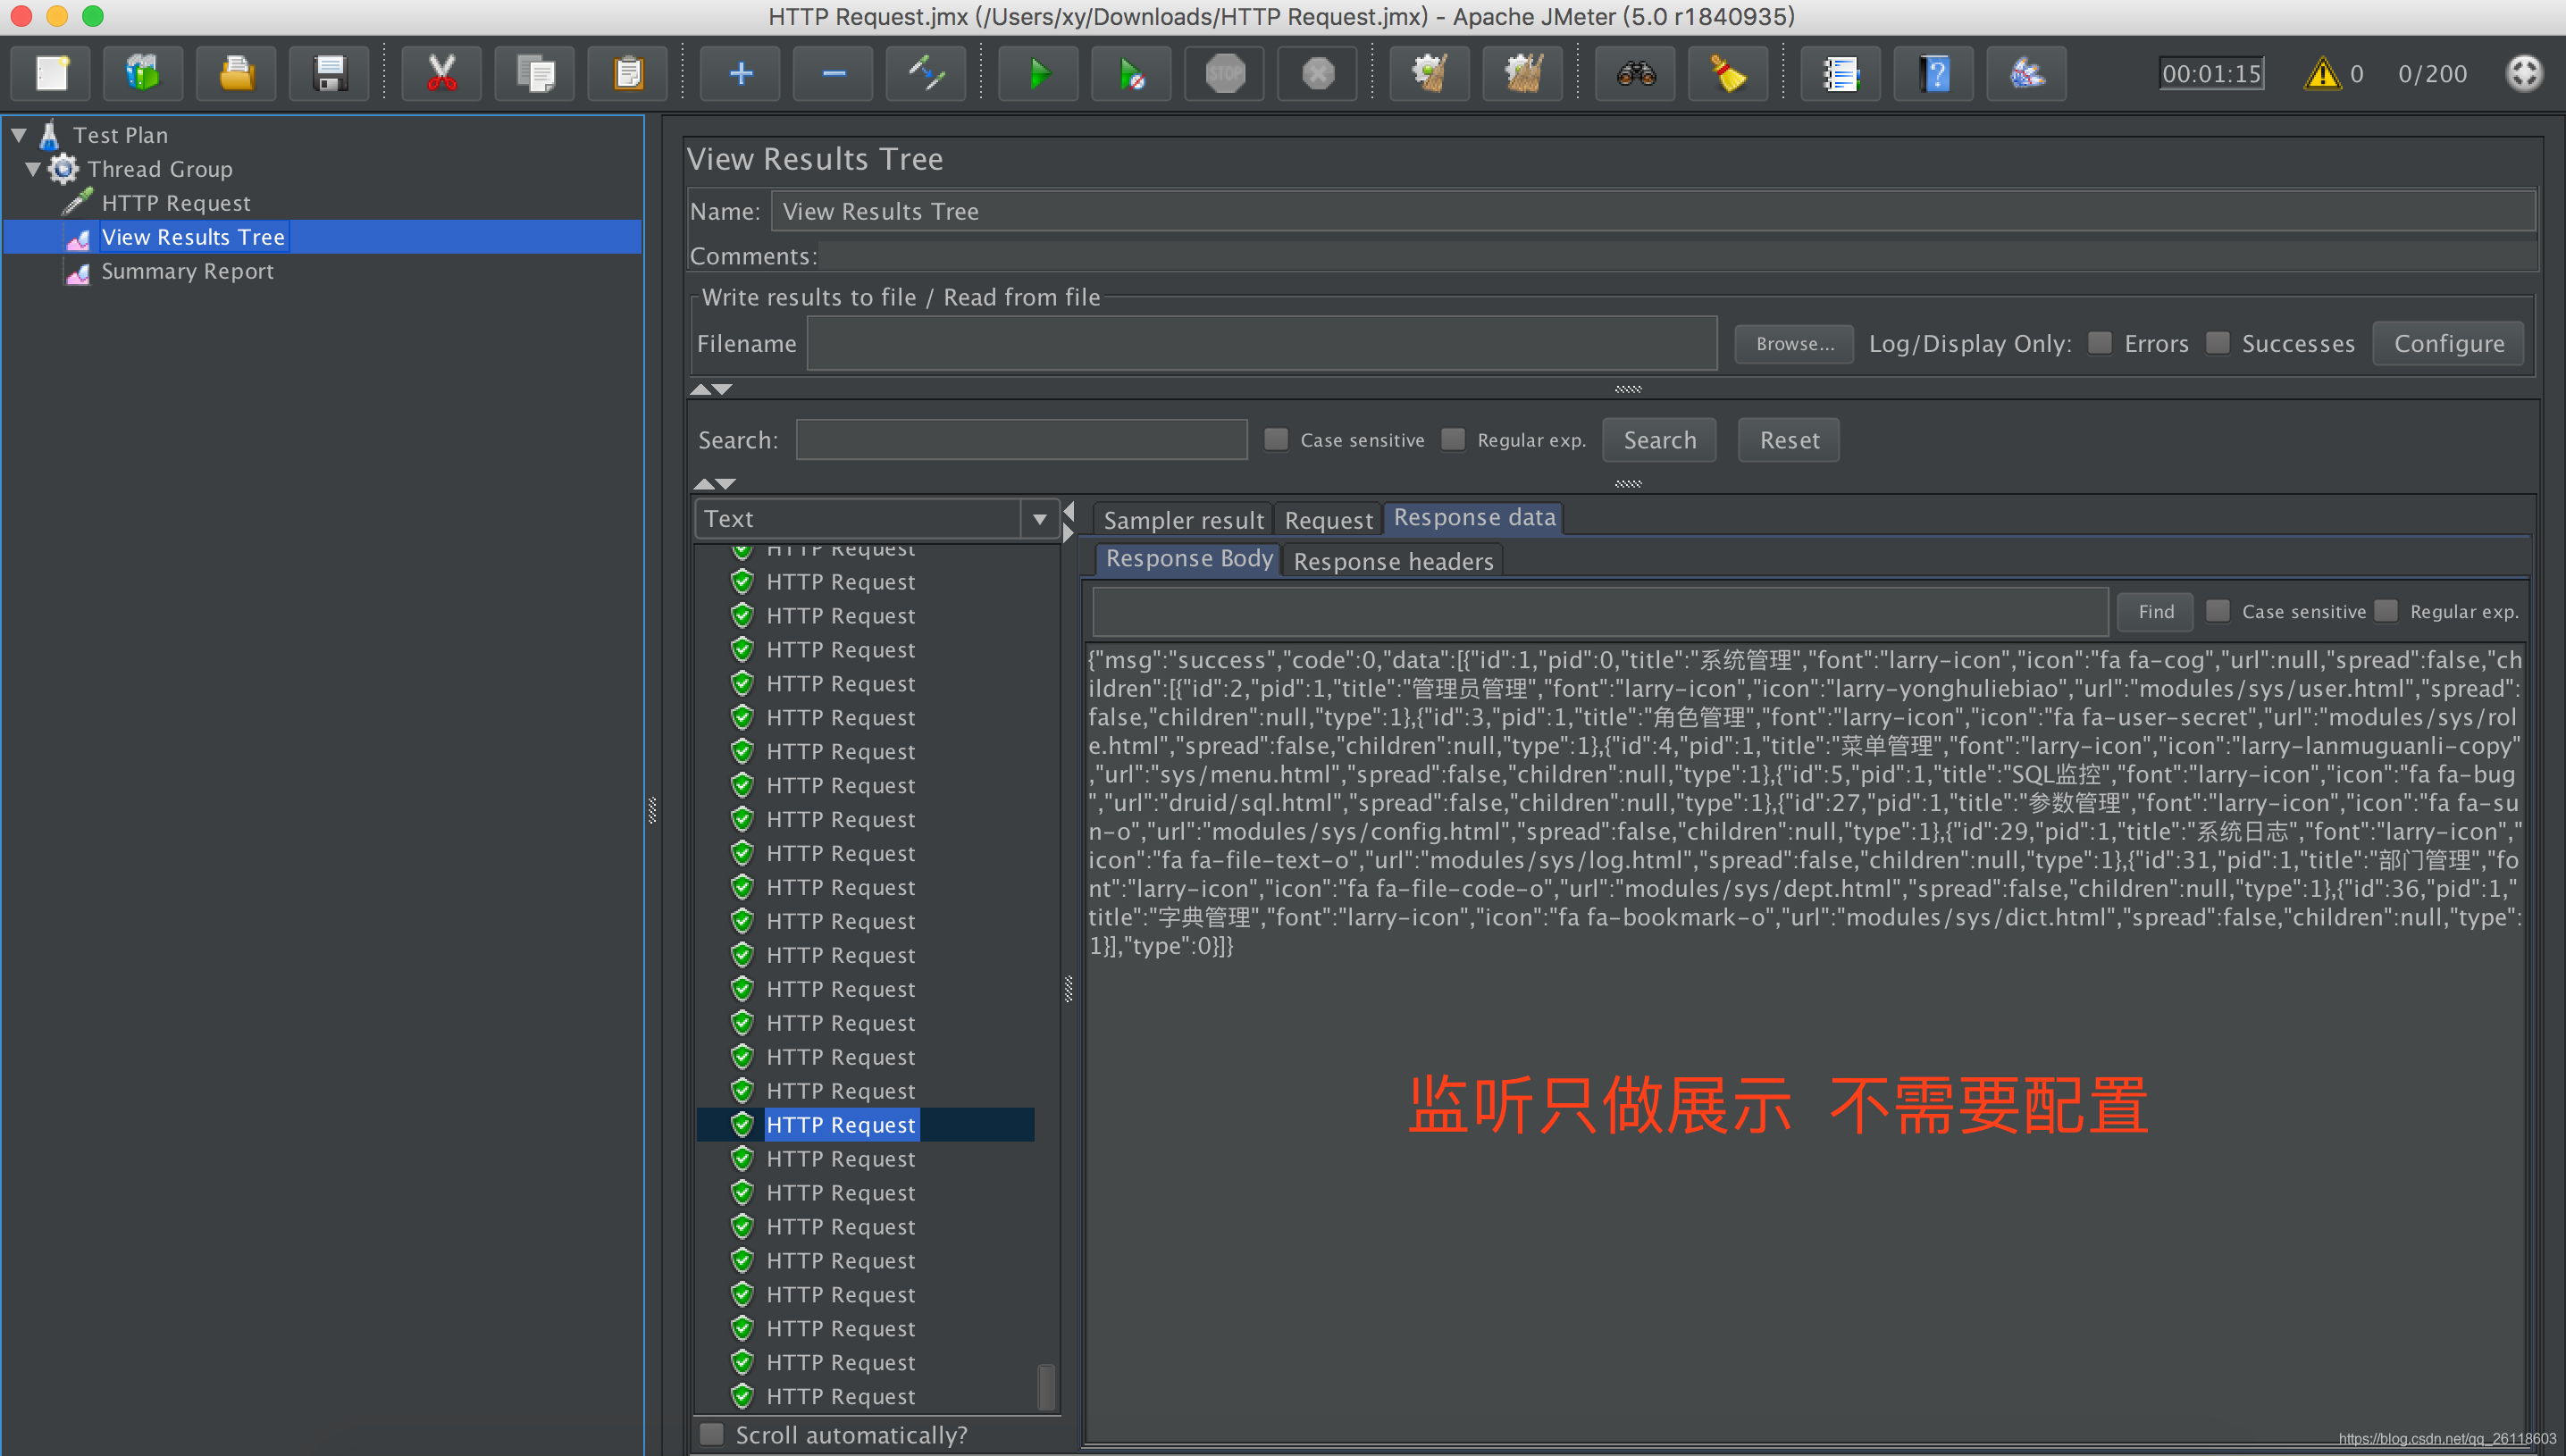Start the test without pauses icon

click(x=1132, y=73)
